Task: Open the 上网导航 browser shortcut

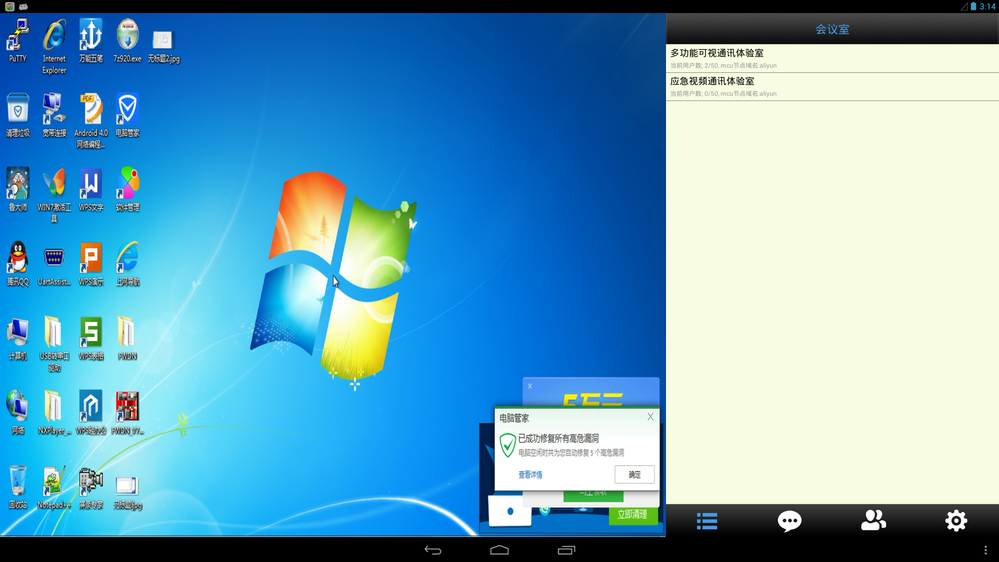Action: [127, 264]
